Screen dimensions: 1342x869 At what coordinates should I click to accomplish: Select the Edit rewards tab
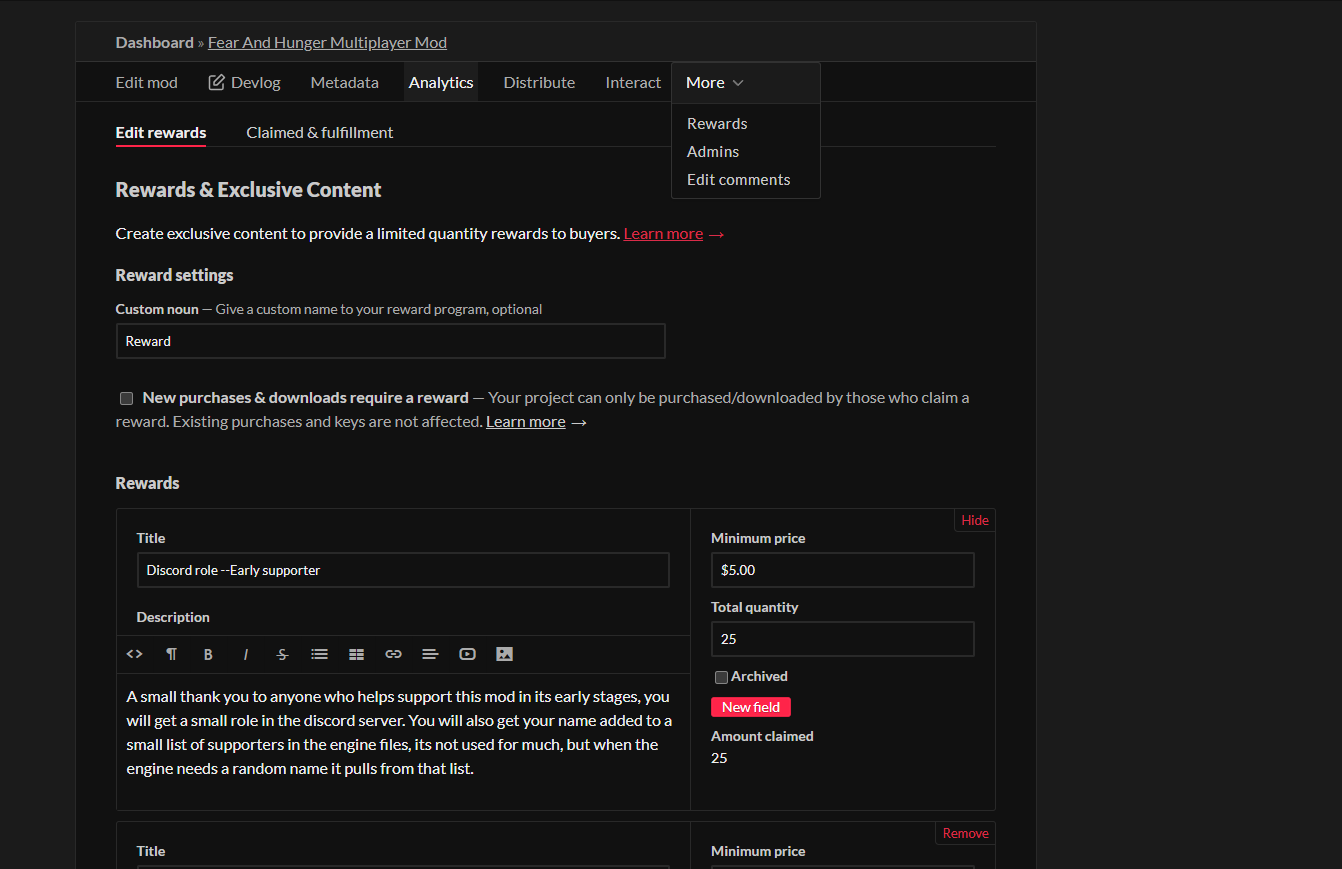(161, 133)
